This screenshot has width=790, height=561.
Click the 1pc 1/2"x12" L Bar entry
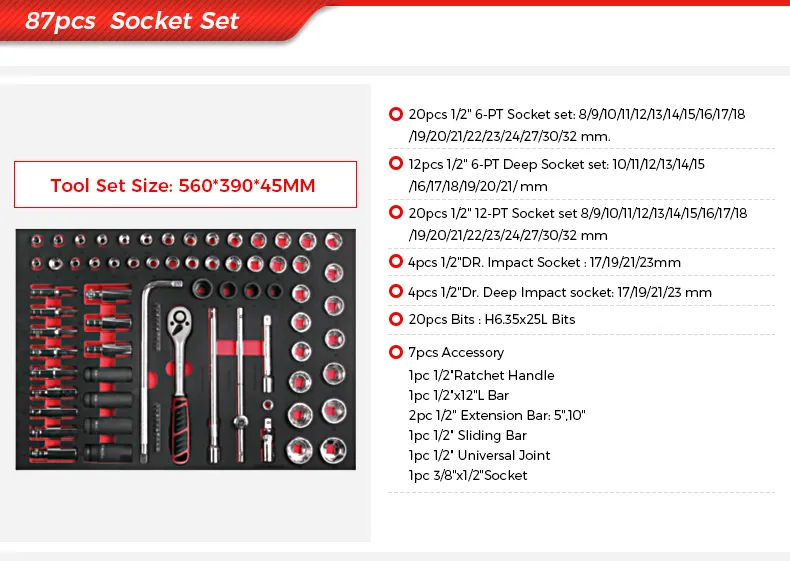(458, 396)
